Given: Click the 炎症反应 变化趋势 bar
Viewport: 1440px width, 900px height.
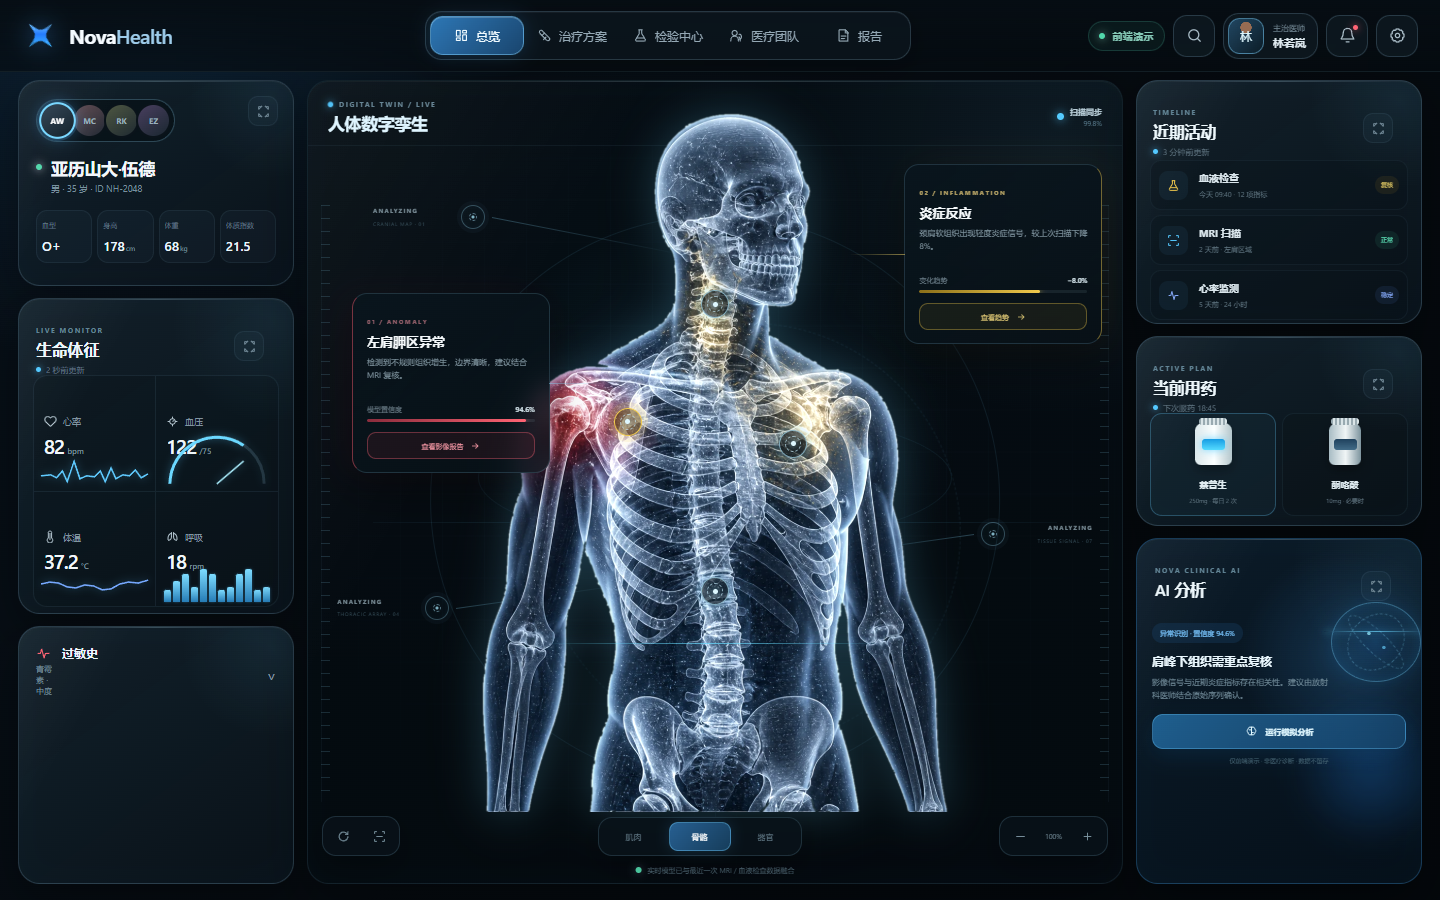Looking at the screenshot, I should [1003, 292].
